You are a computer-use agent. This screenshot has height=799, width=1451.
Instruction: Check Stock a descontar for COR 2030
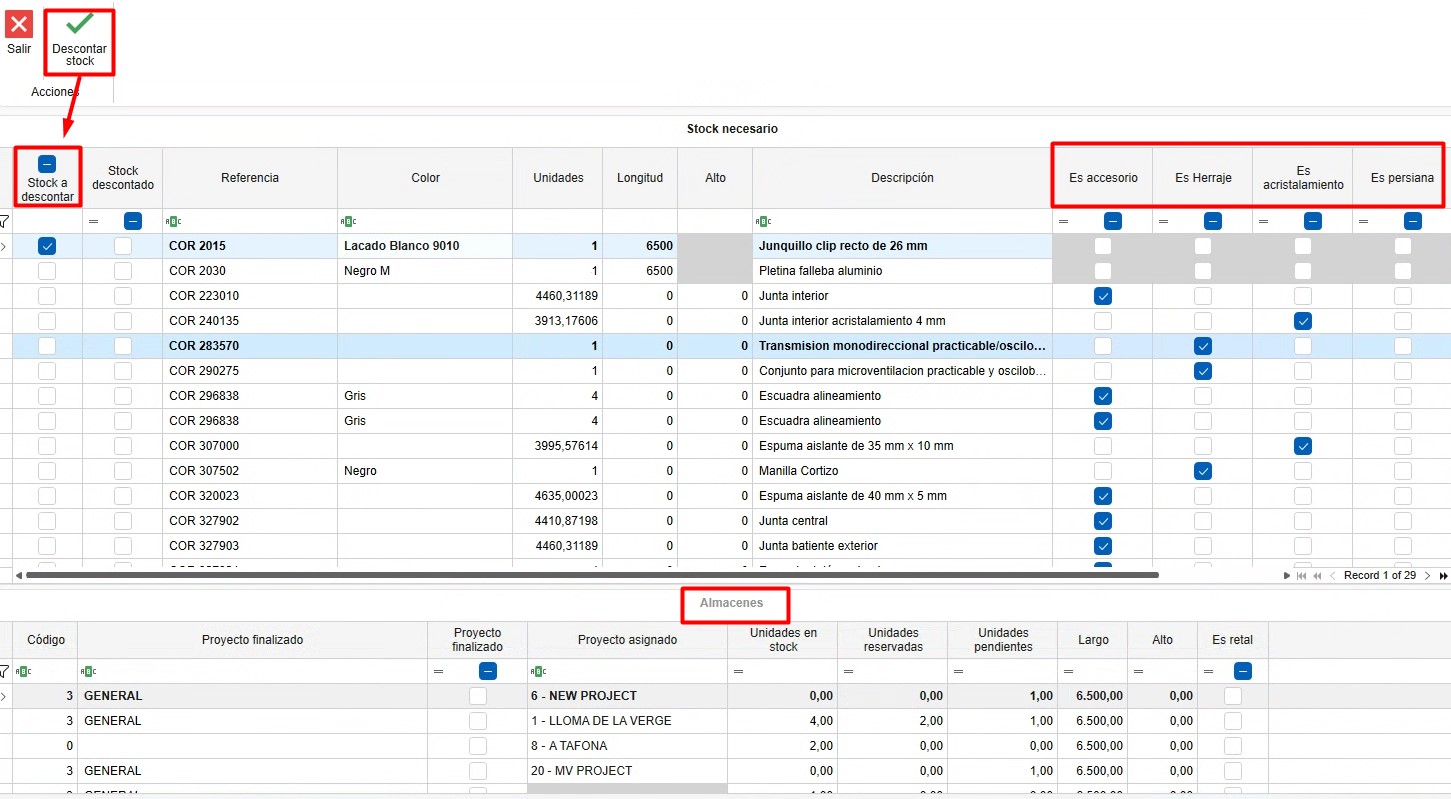[47, 271]
